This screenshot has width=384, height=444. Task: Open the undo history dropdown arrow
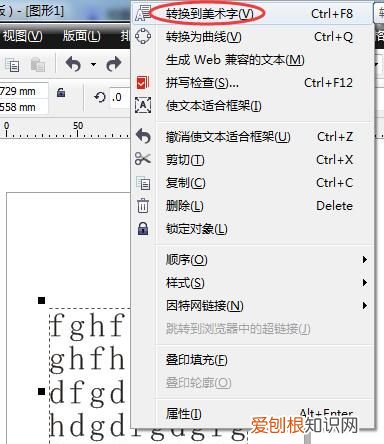tap(93, 64)
